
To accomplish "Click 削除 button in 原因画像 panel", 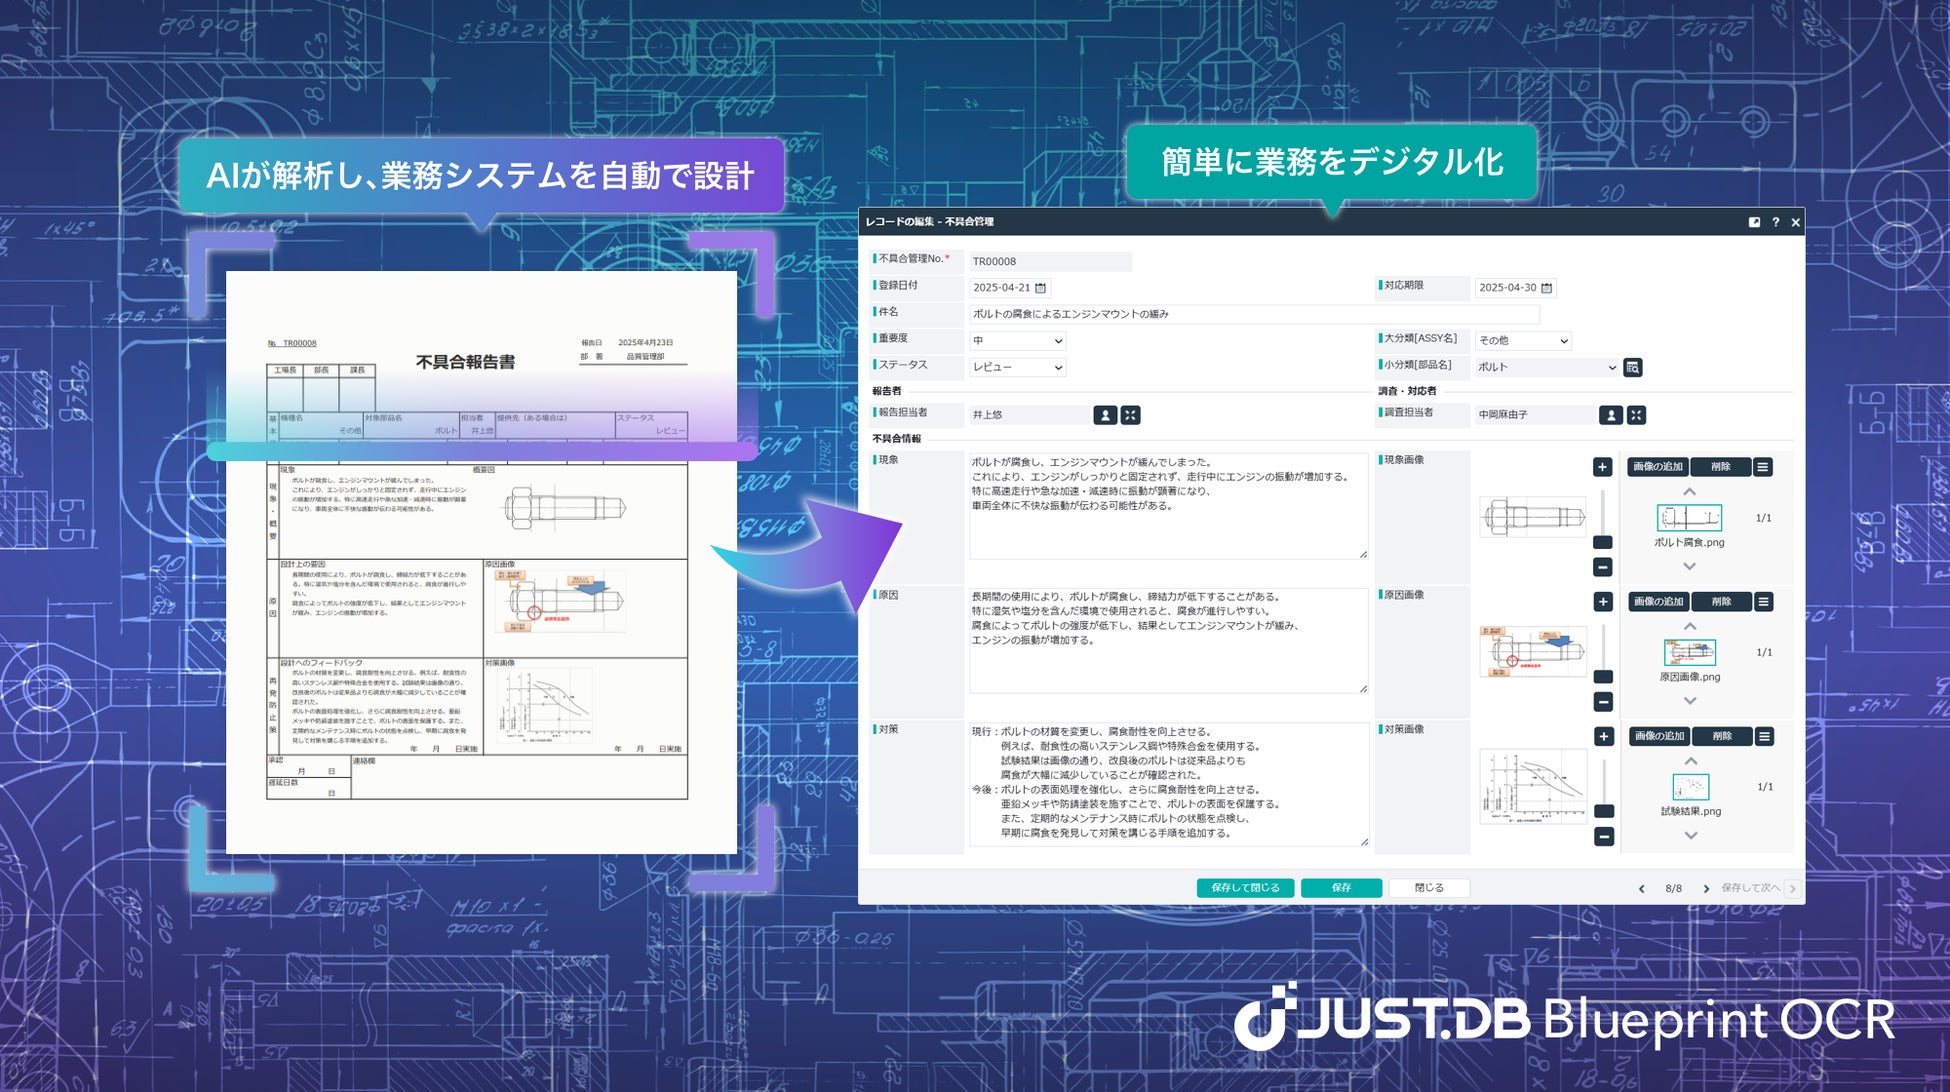I will tap(1720, 602).
